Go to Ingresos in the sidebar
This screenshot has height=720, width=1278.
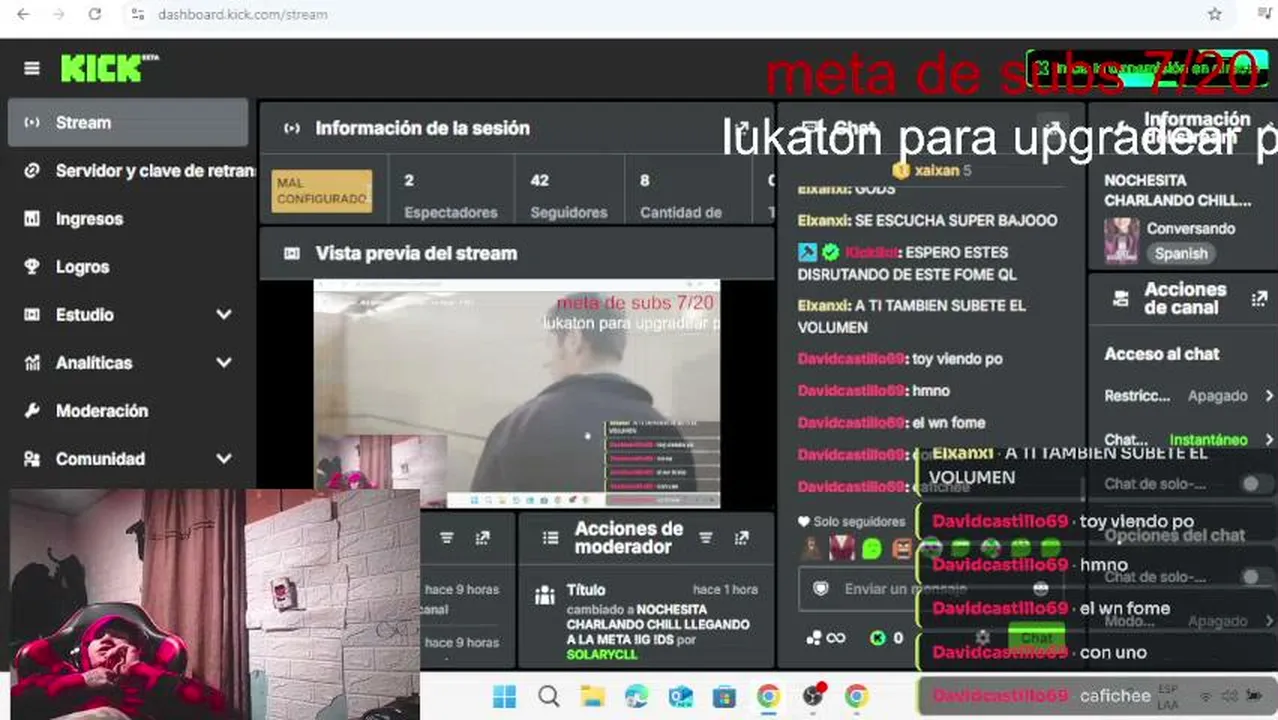point(89,219)
